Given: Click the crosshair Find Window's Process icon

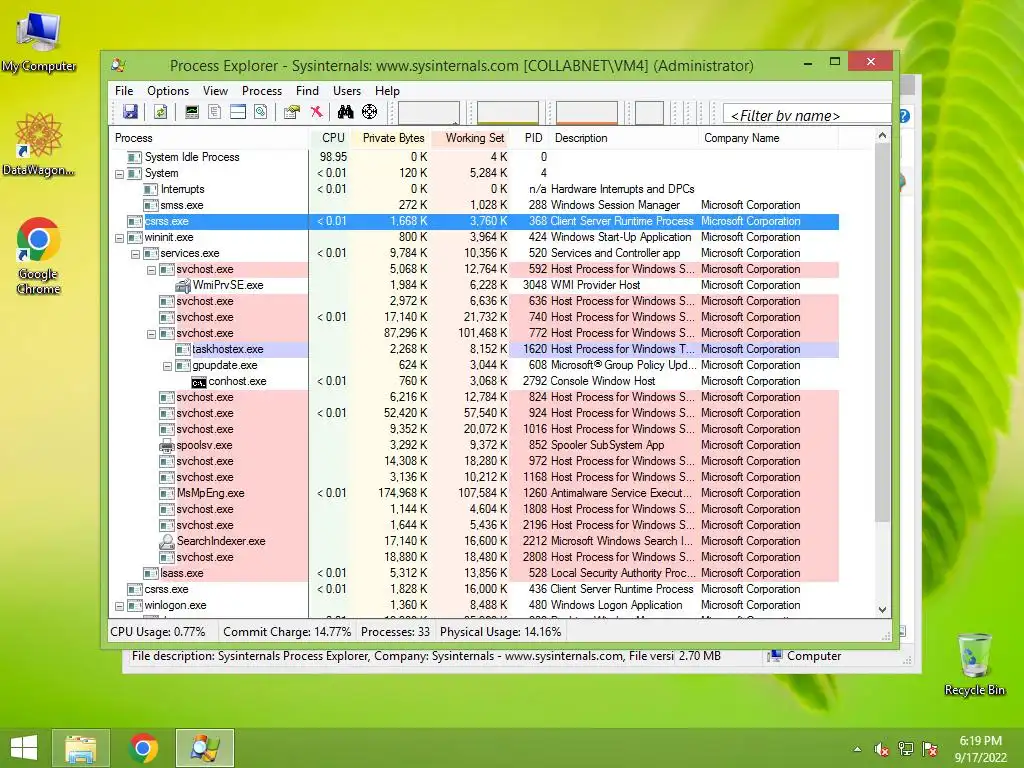Looking at the screenshot, I should pyautogui.click(x=370, y=112).
